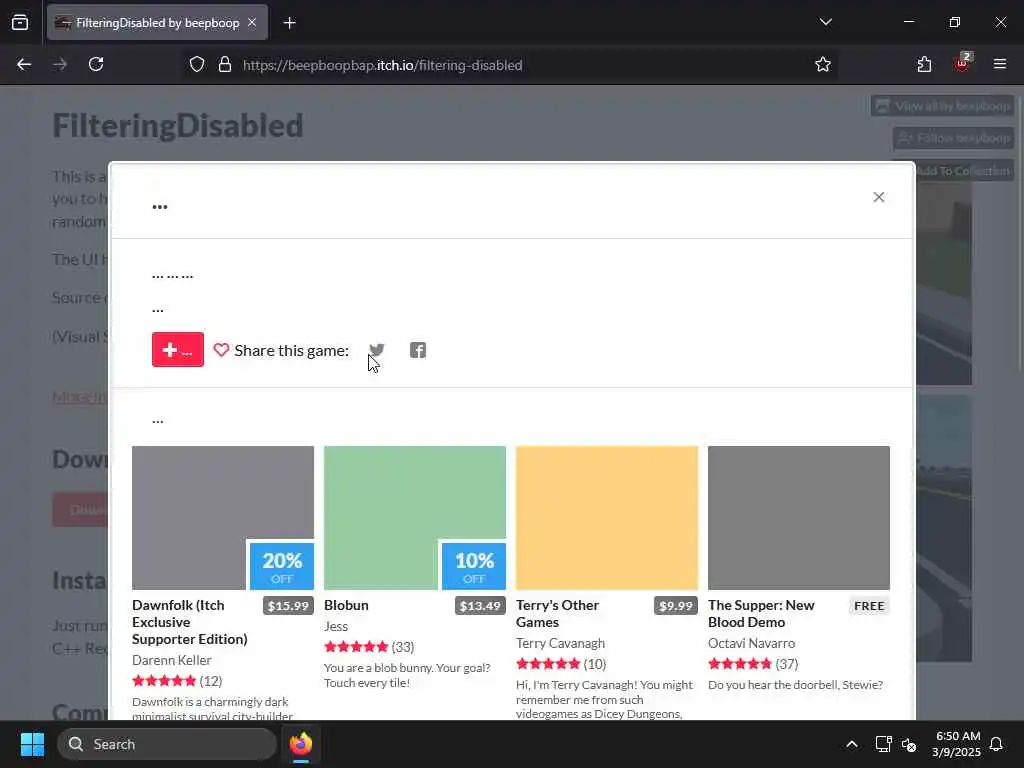Click The Supper demo rating (37)

[x=753, y=664]
